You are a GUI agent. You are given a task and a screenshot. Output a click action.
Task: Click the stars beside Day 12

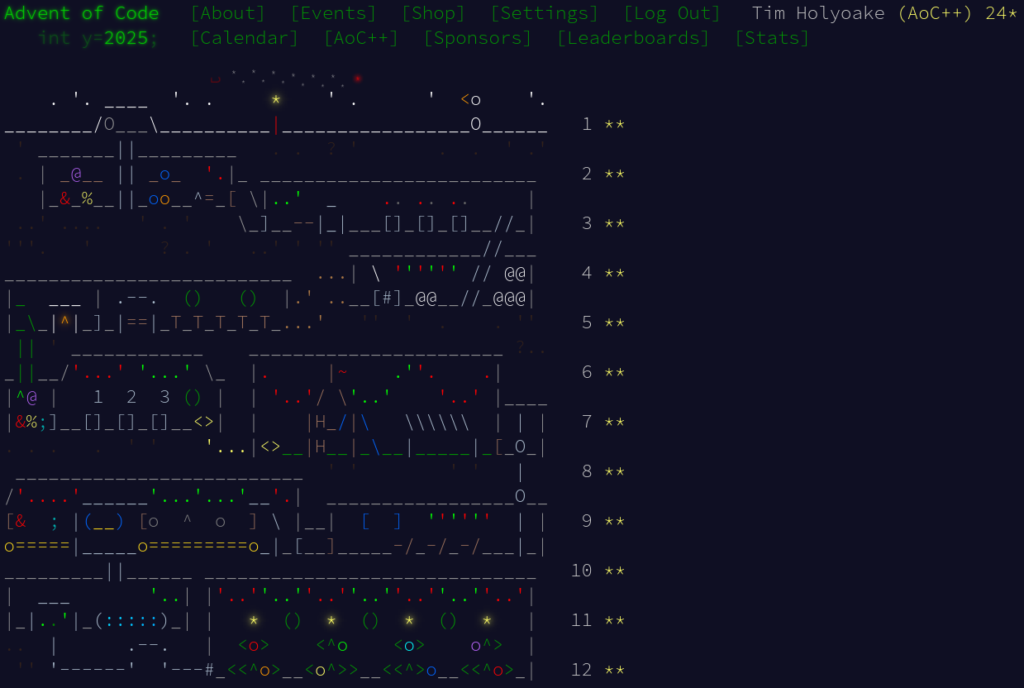[615, 670]
